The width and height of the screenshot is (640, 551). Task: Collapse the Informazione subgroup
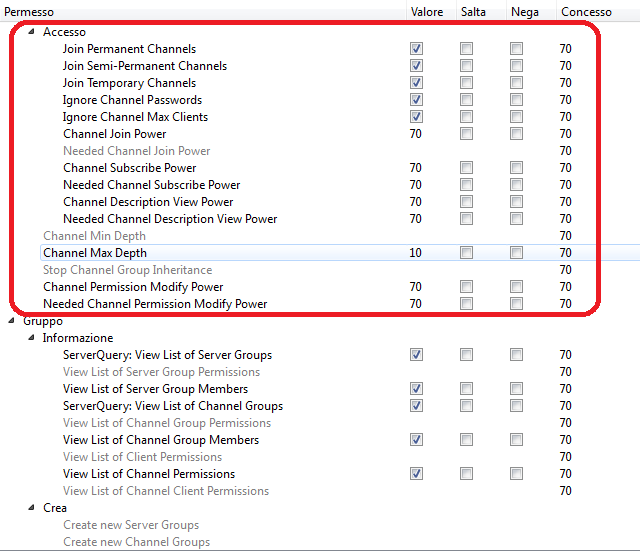coord(31,338)
